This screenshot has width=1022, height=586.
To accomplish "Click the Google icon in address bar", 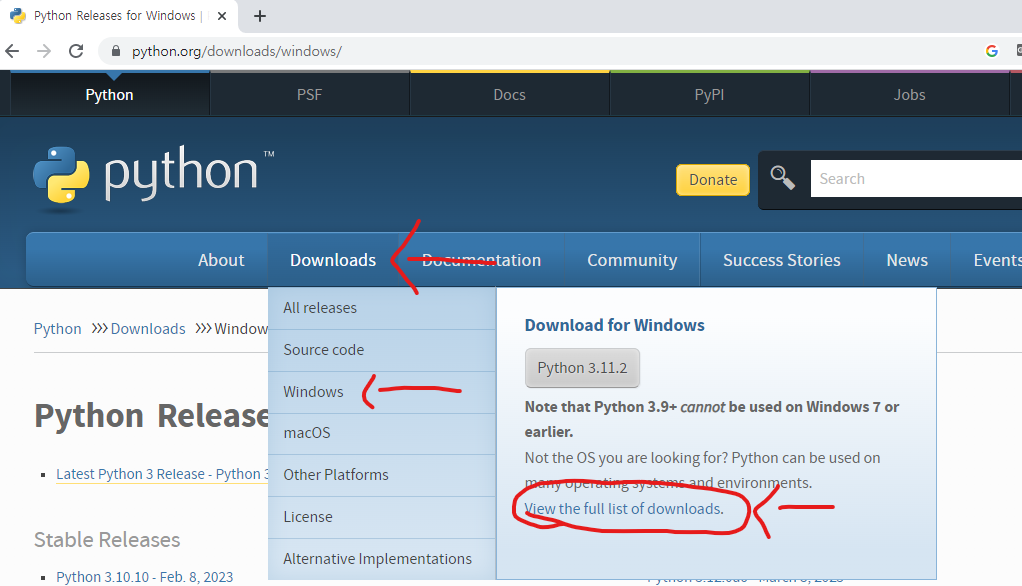I will tap(992, 51).
